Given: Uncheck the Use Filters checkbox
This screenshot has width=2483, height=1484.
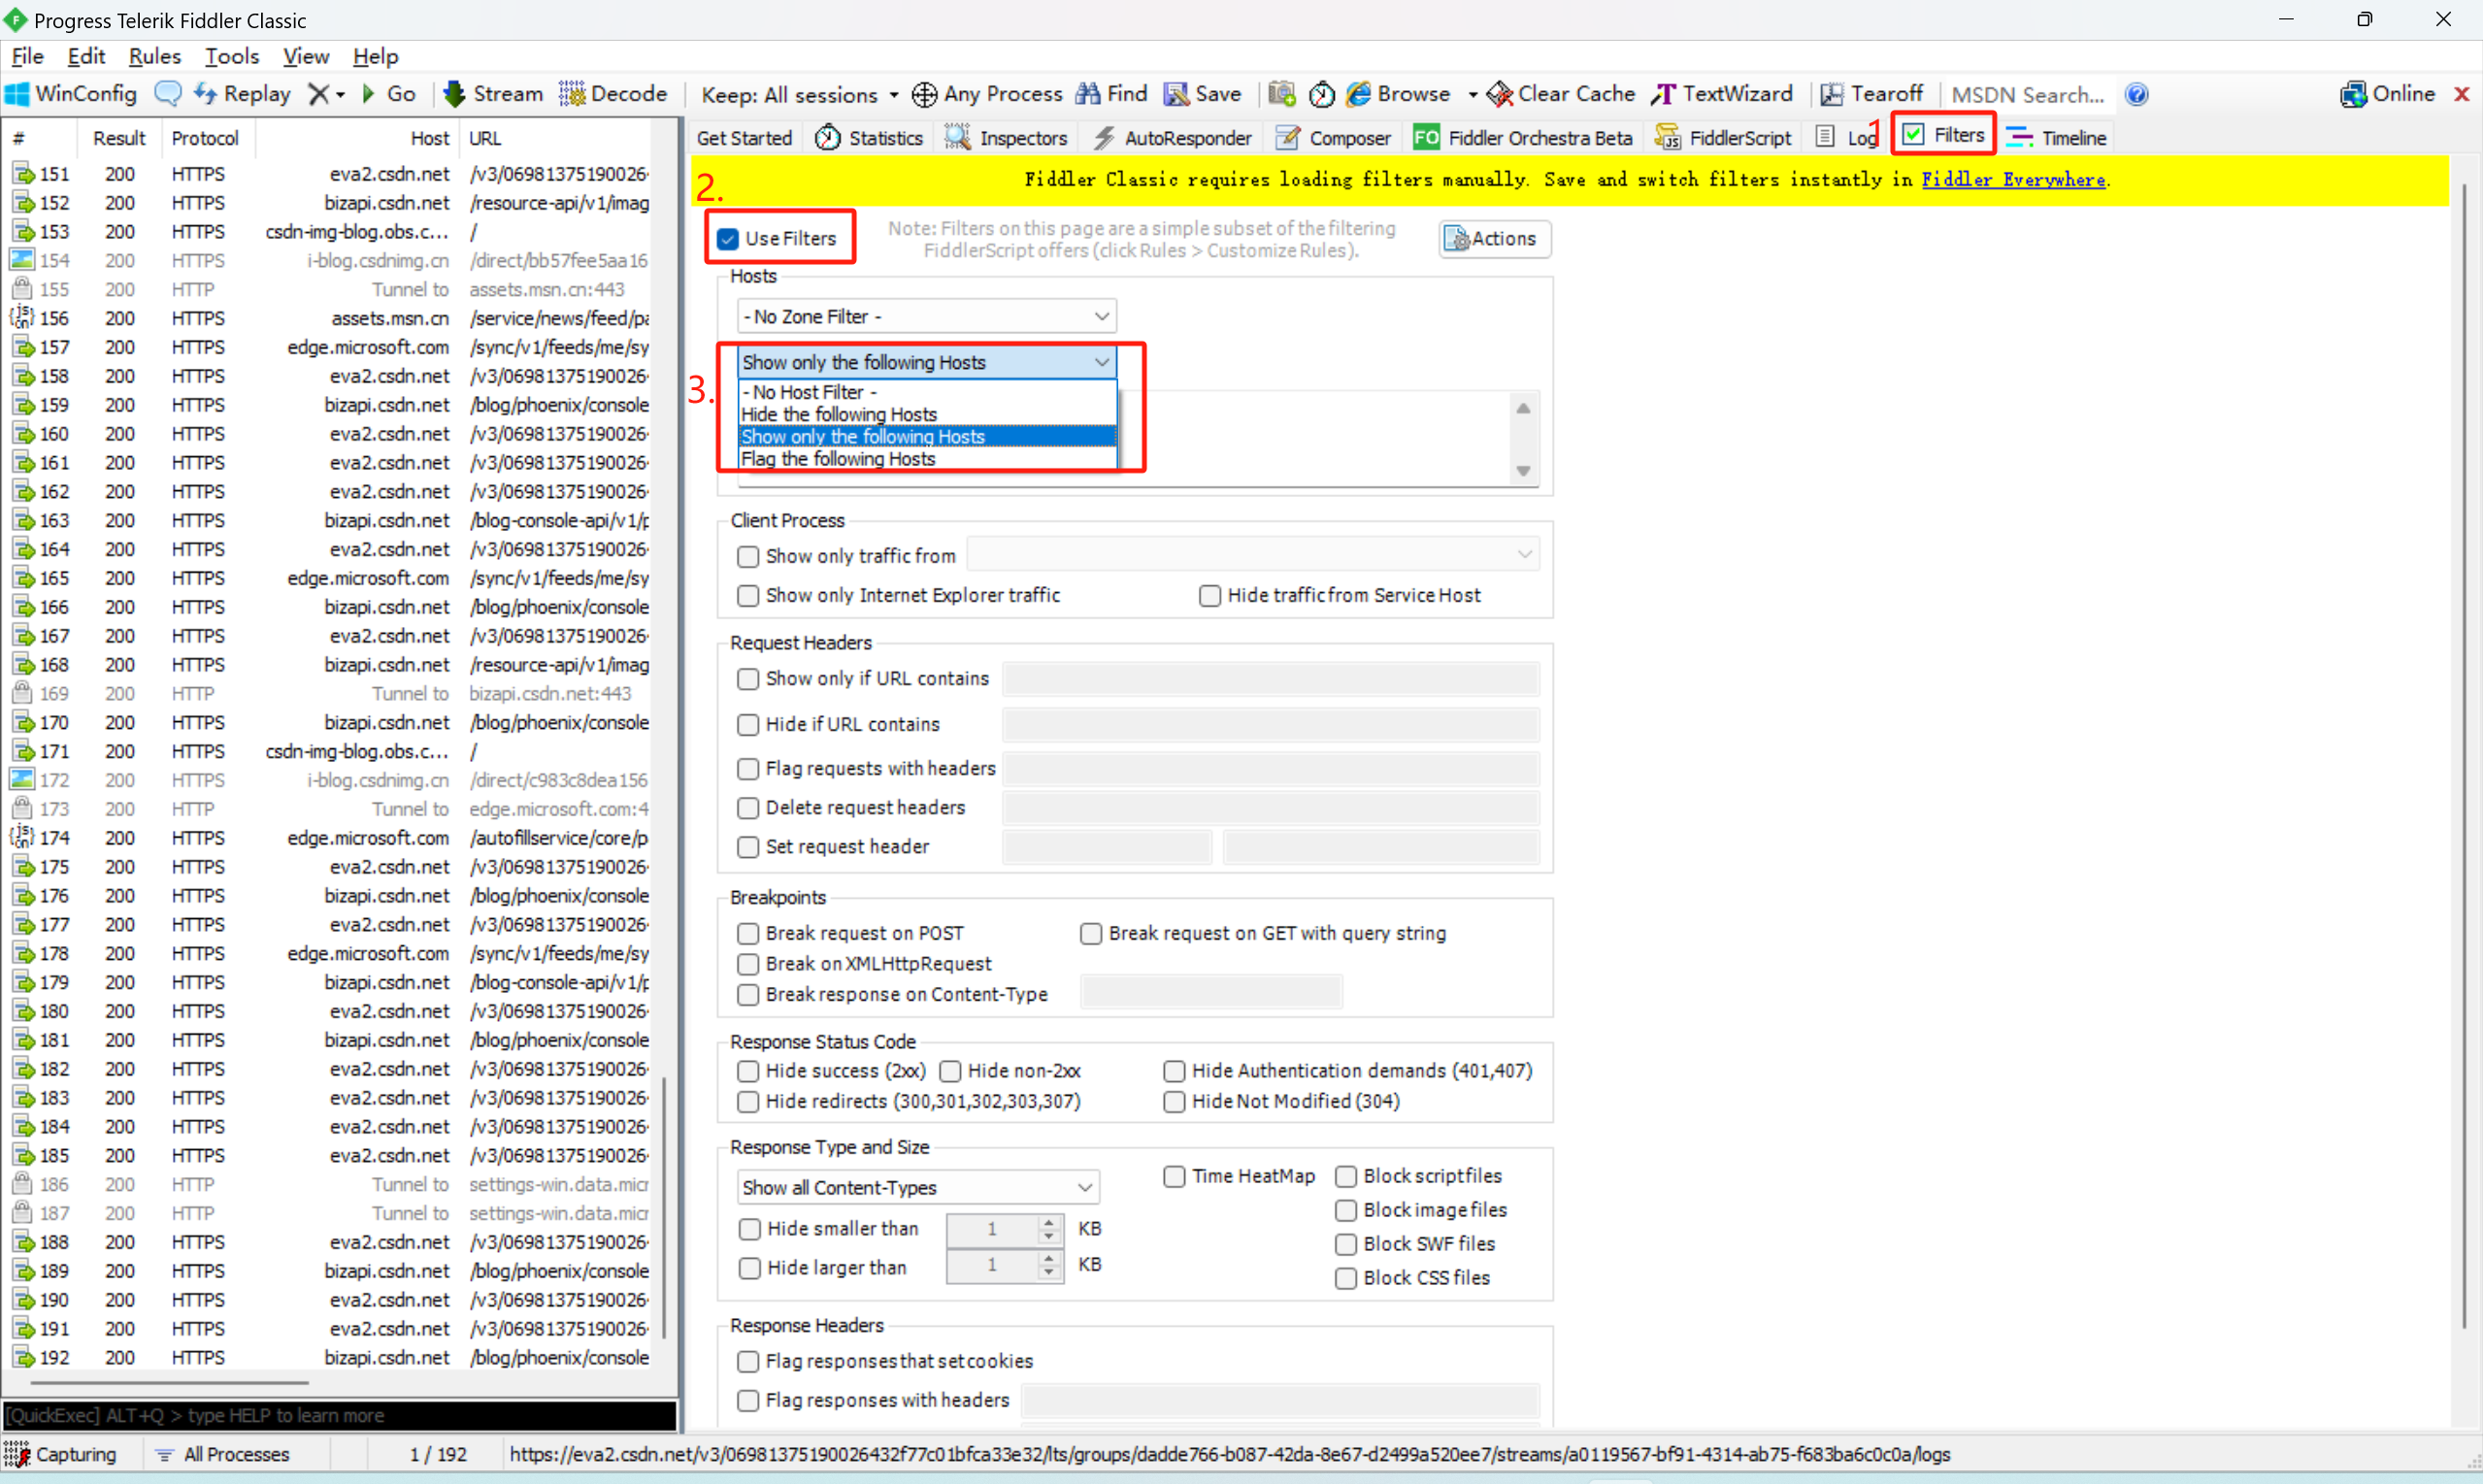Looking at the screenshot, I should click(x=728, y=239).
